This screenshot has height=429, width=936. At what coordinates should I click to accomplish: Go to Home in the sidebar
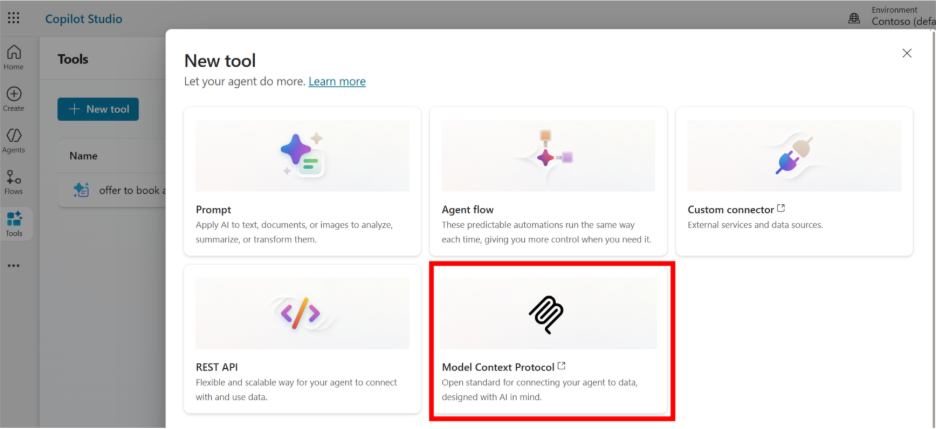coord(14,57)
